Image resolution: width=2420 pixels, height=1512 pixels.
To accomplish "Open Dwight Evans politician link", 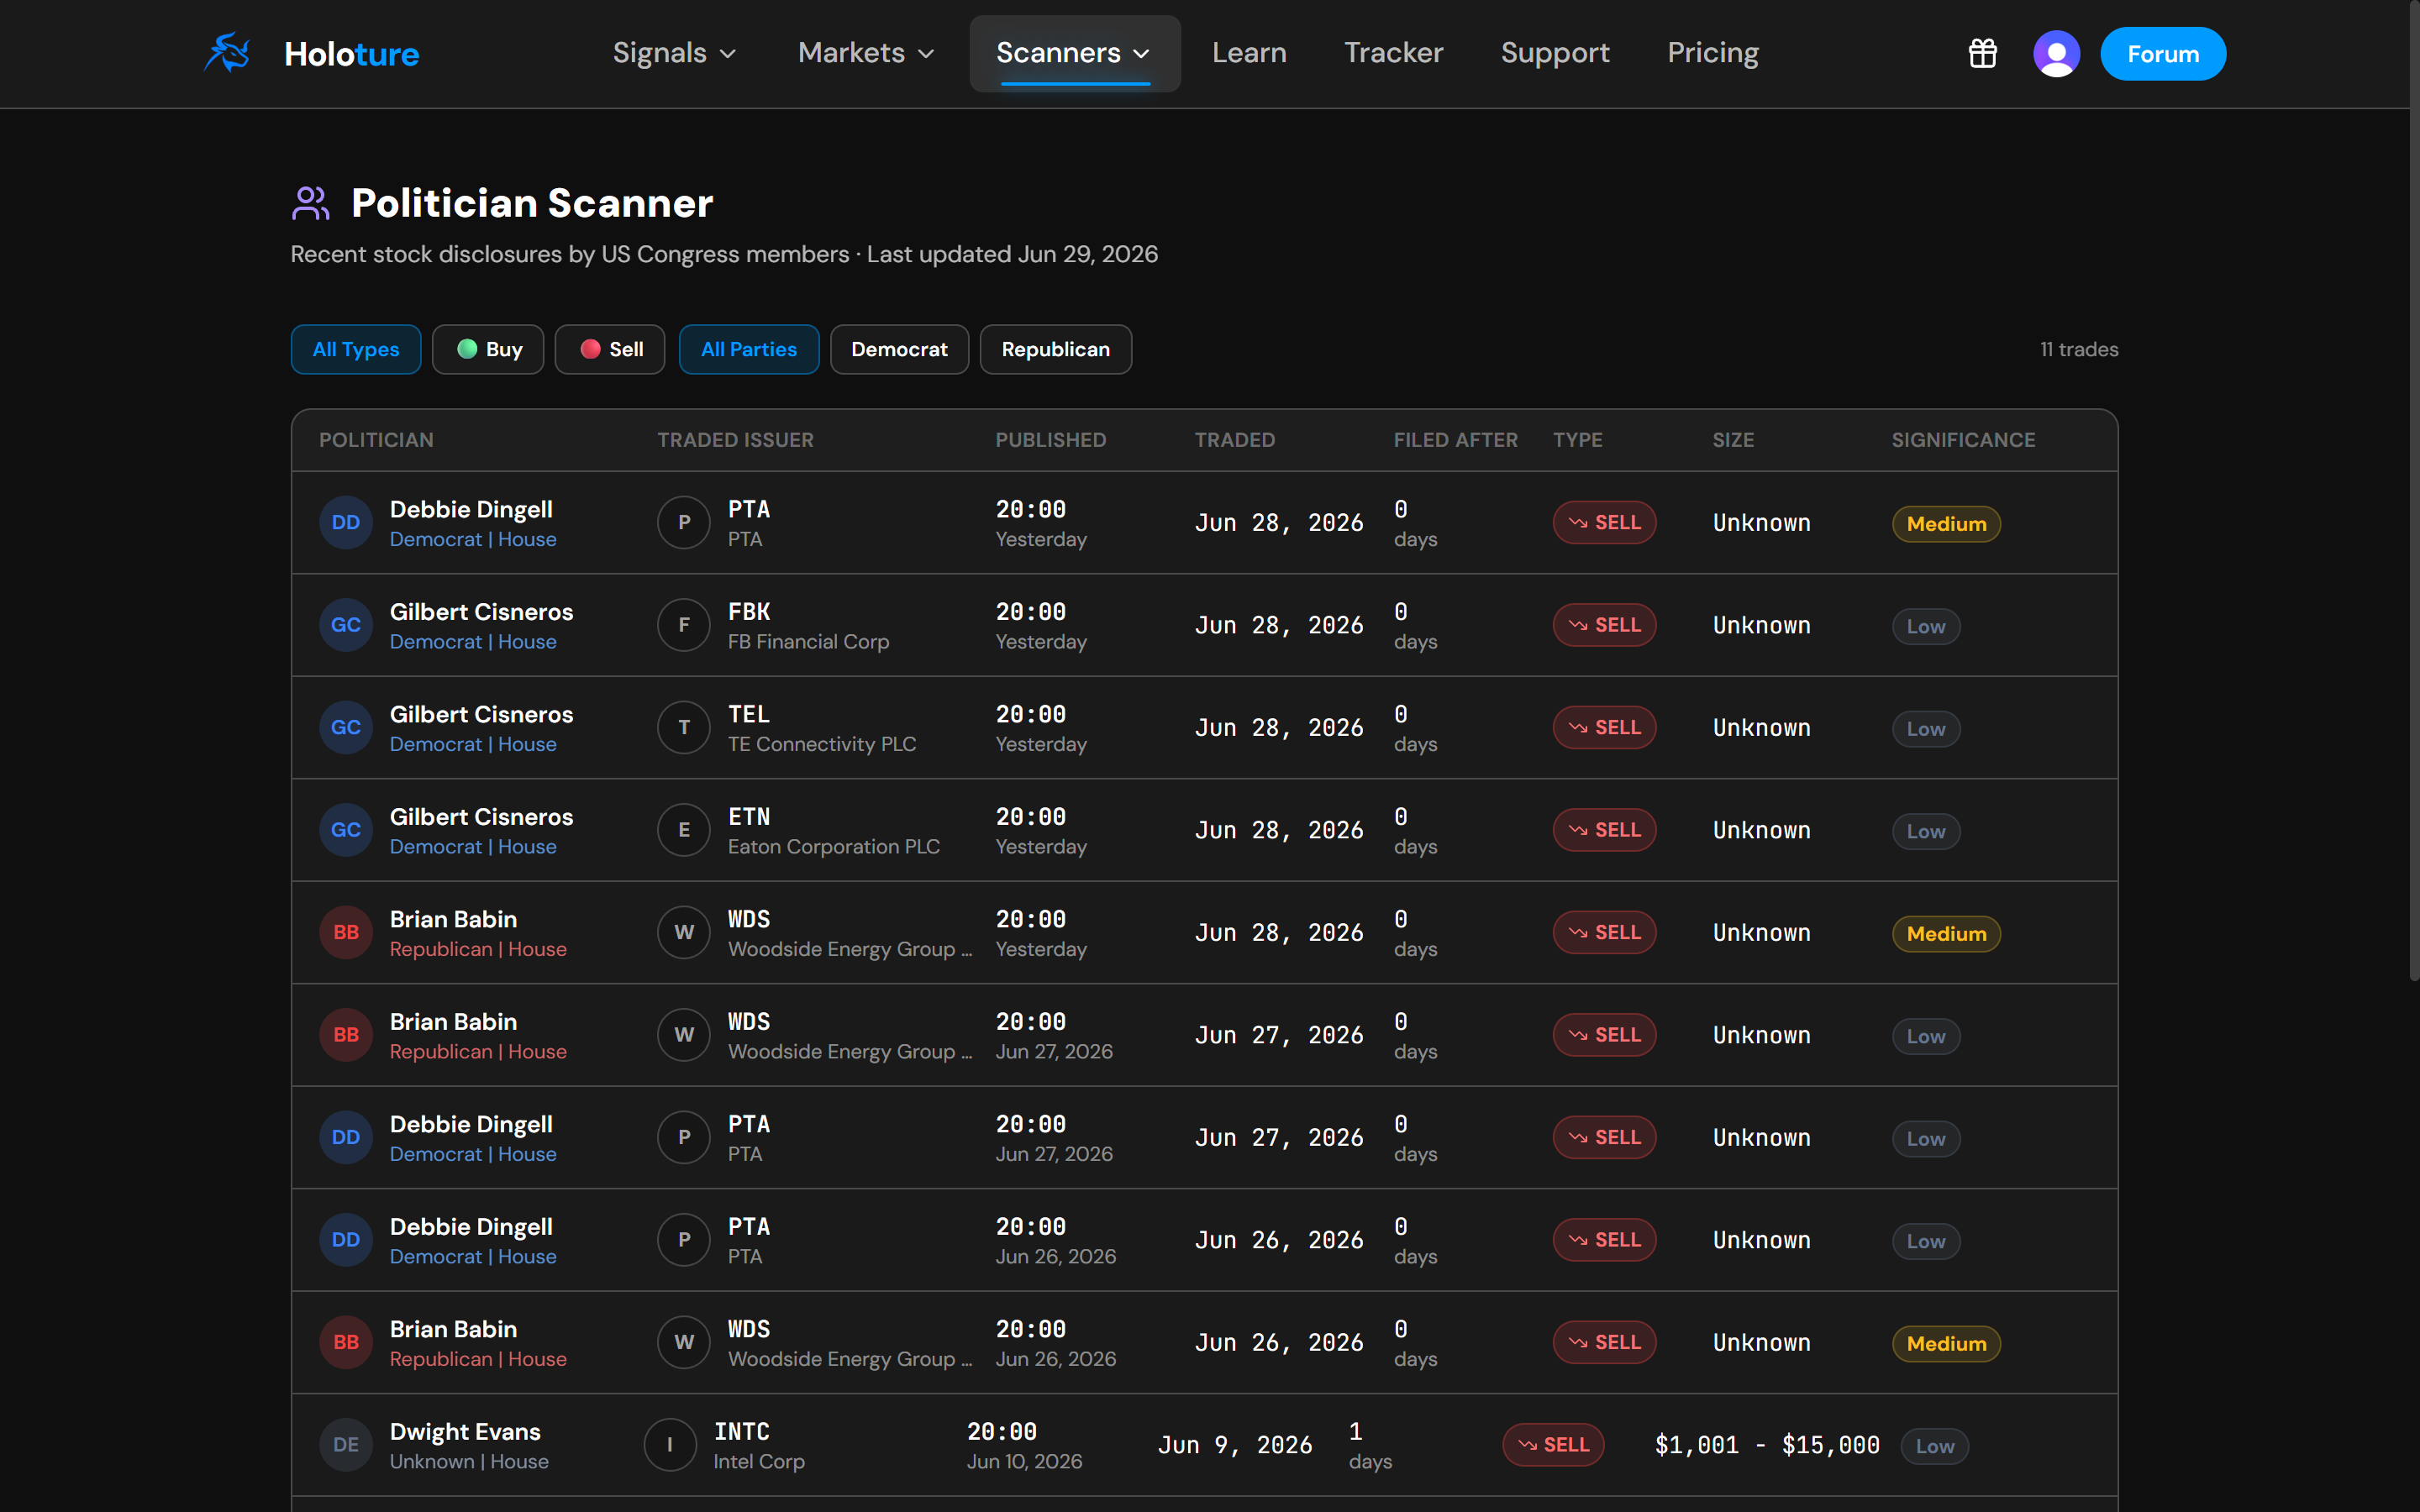I will (x=465, y=1432).
